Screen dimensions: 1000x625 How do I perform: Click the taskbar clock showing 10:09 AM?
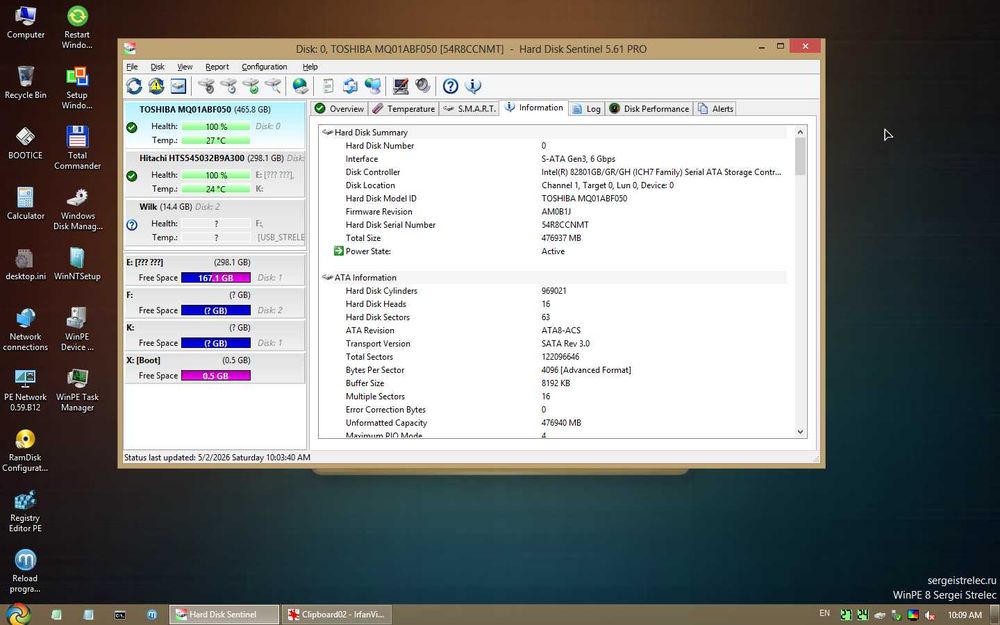[964, 615]
